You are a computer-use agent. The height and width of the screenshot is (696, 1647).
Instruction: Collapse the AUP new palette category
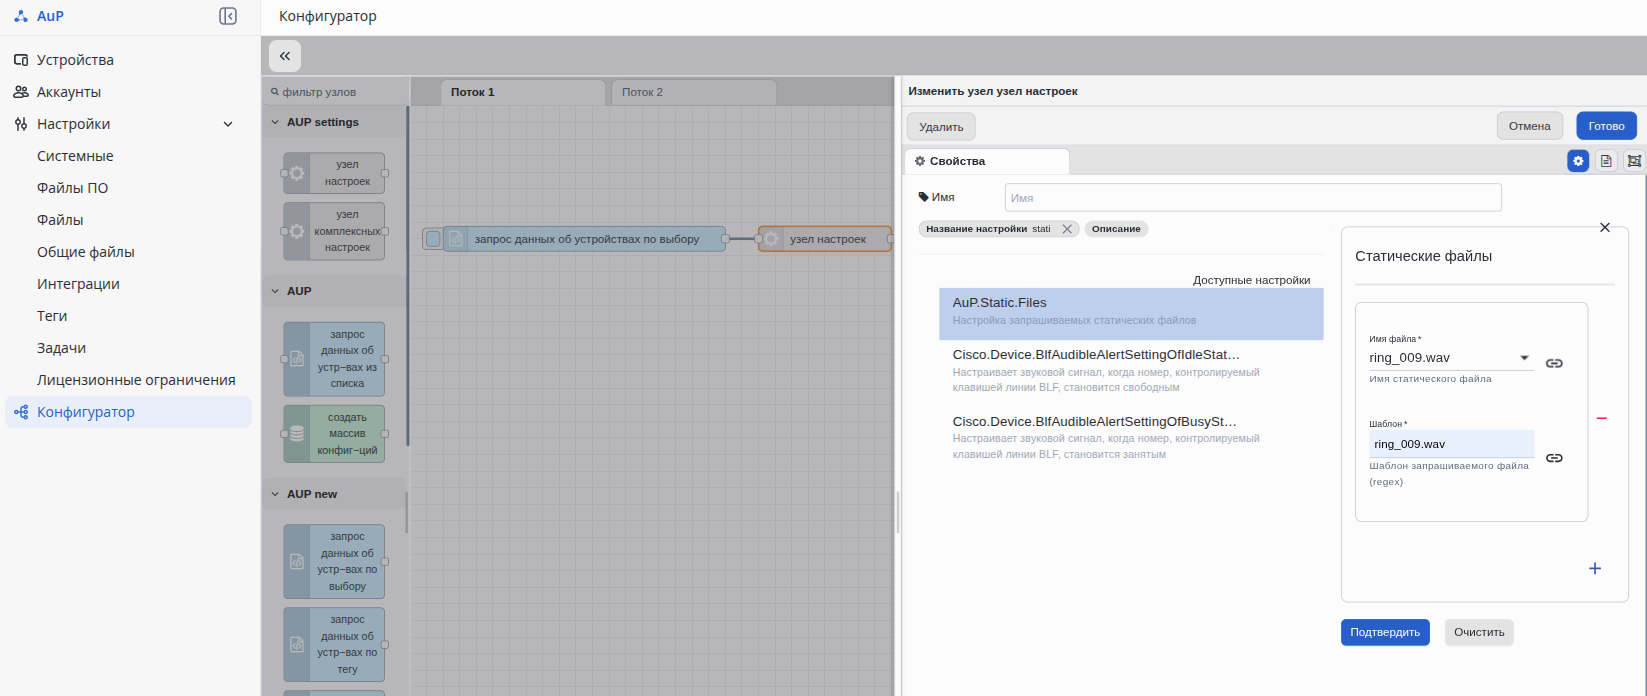point(276,494)
